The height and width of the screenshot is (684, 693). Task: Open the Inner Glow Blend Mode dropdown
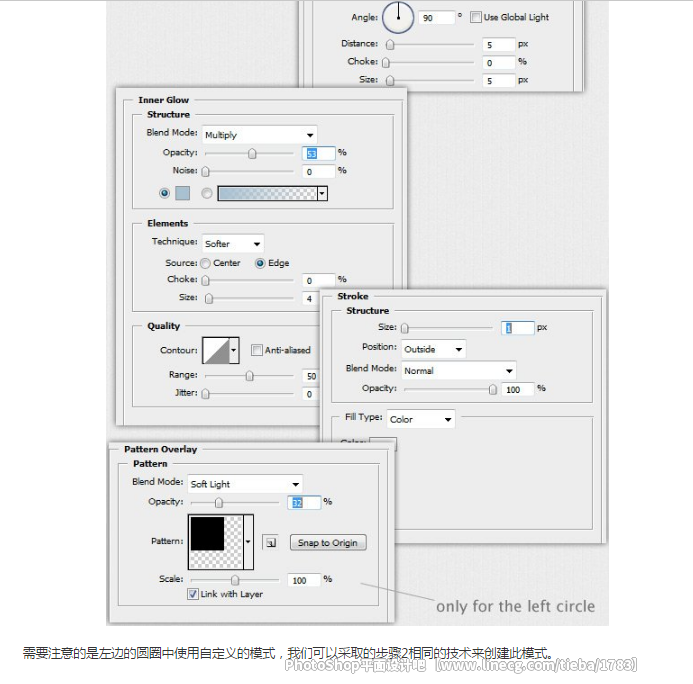point(260,135)
